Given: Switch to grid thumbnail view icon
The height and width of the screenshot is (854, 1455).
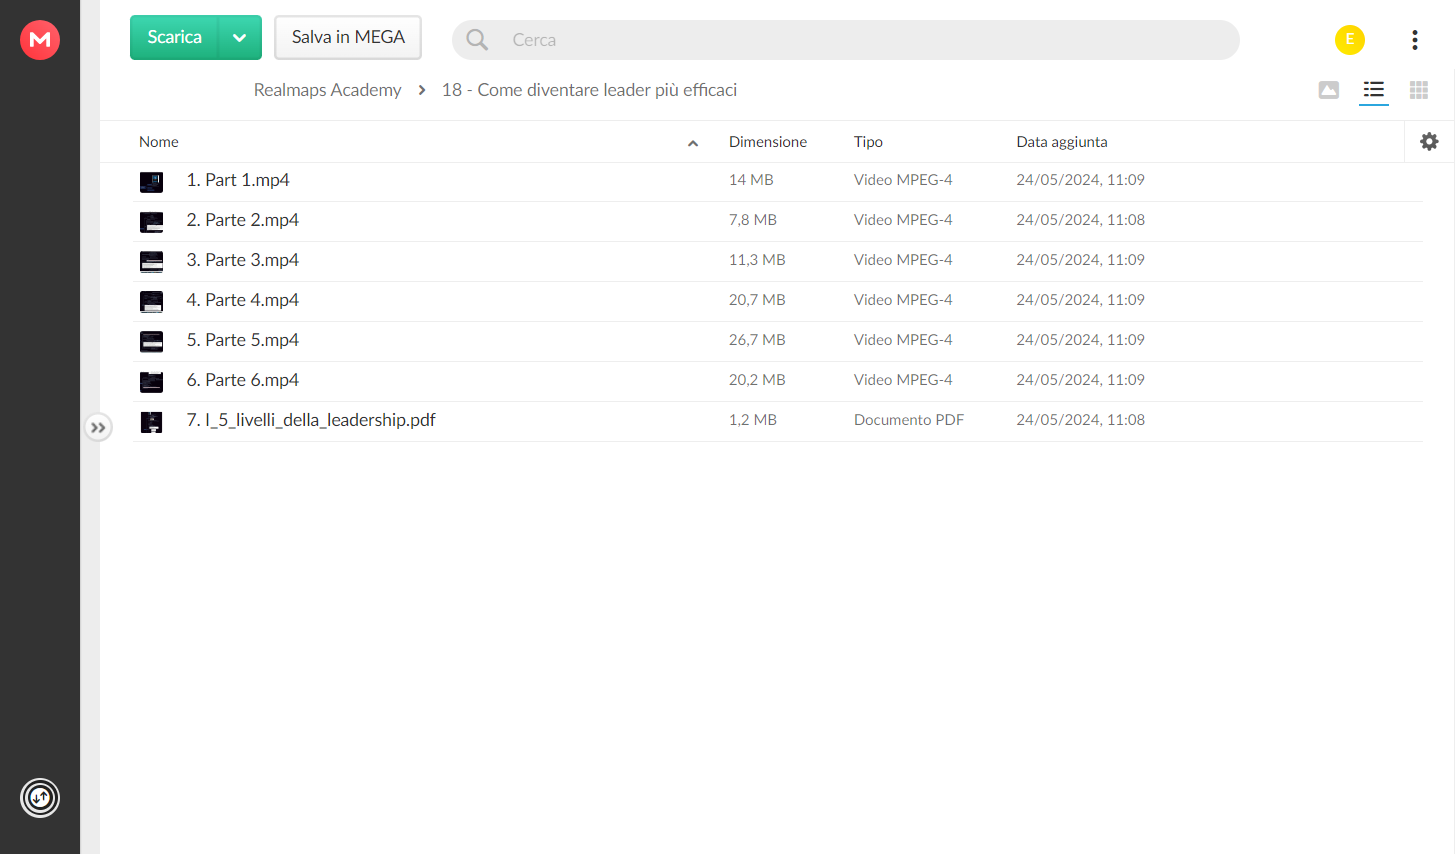Looking at the screenshot, I should (1419, 90).
